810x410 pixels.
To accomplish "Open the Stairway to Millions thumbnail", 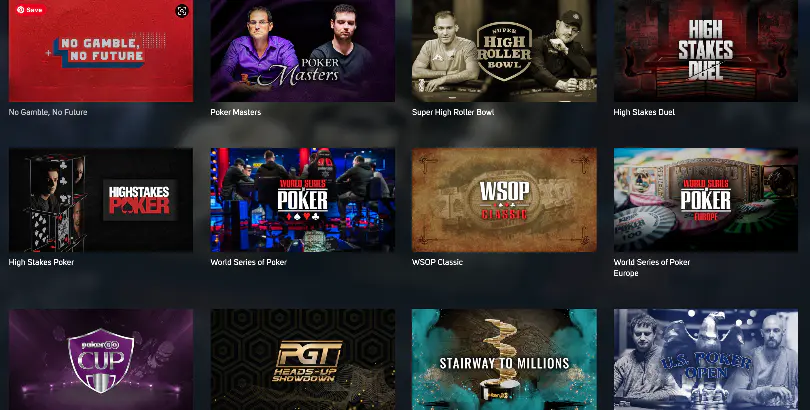I will pyautogui.click(x=504, y=359).
